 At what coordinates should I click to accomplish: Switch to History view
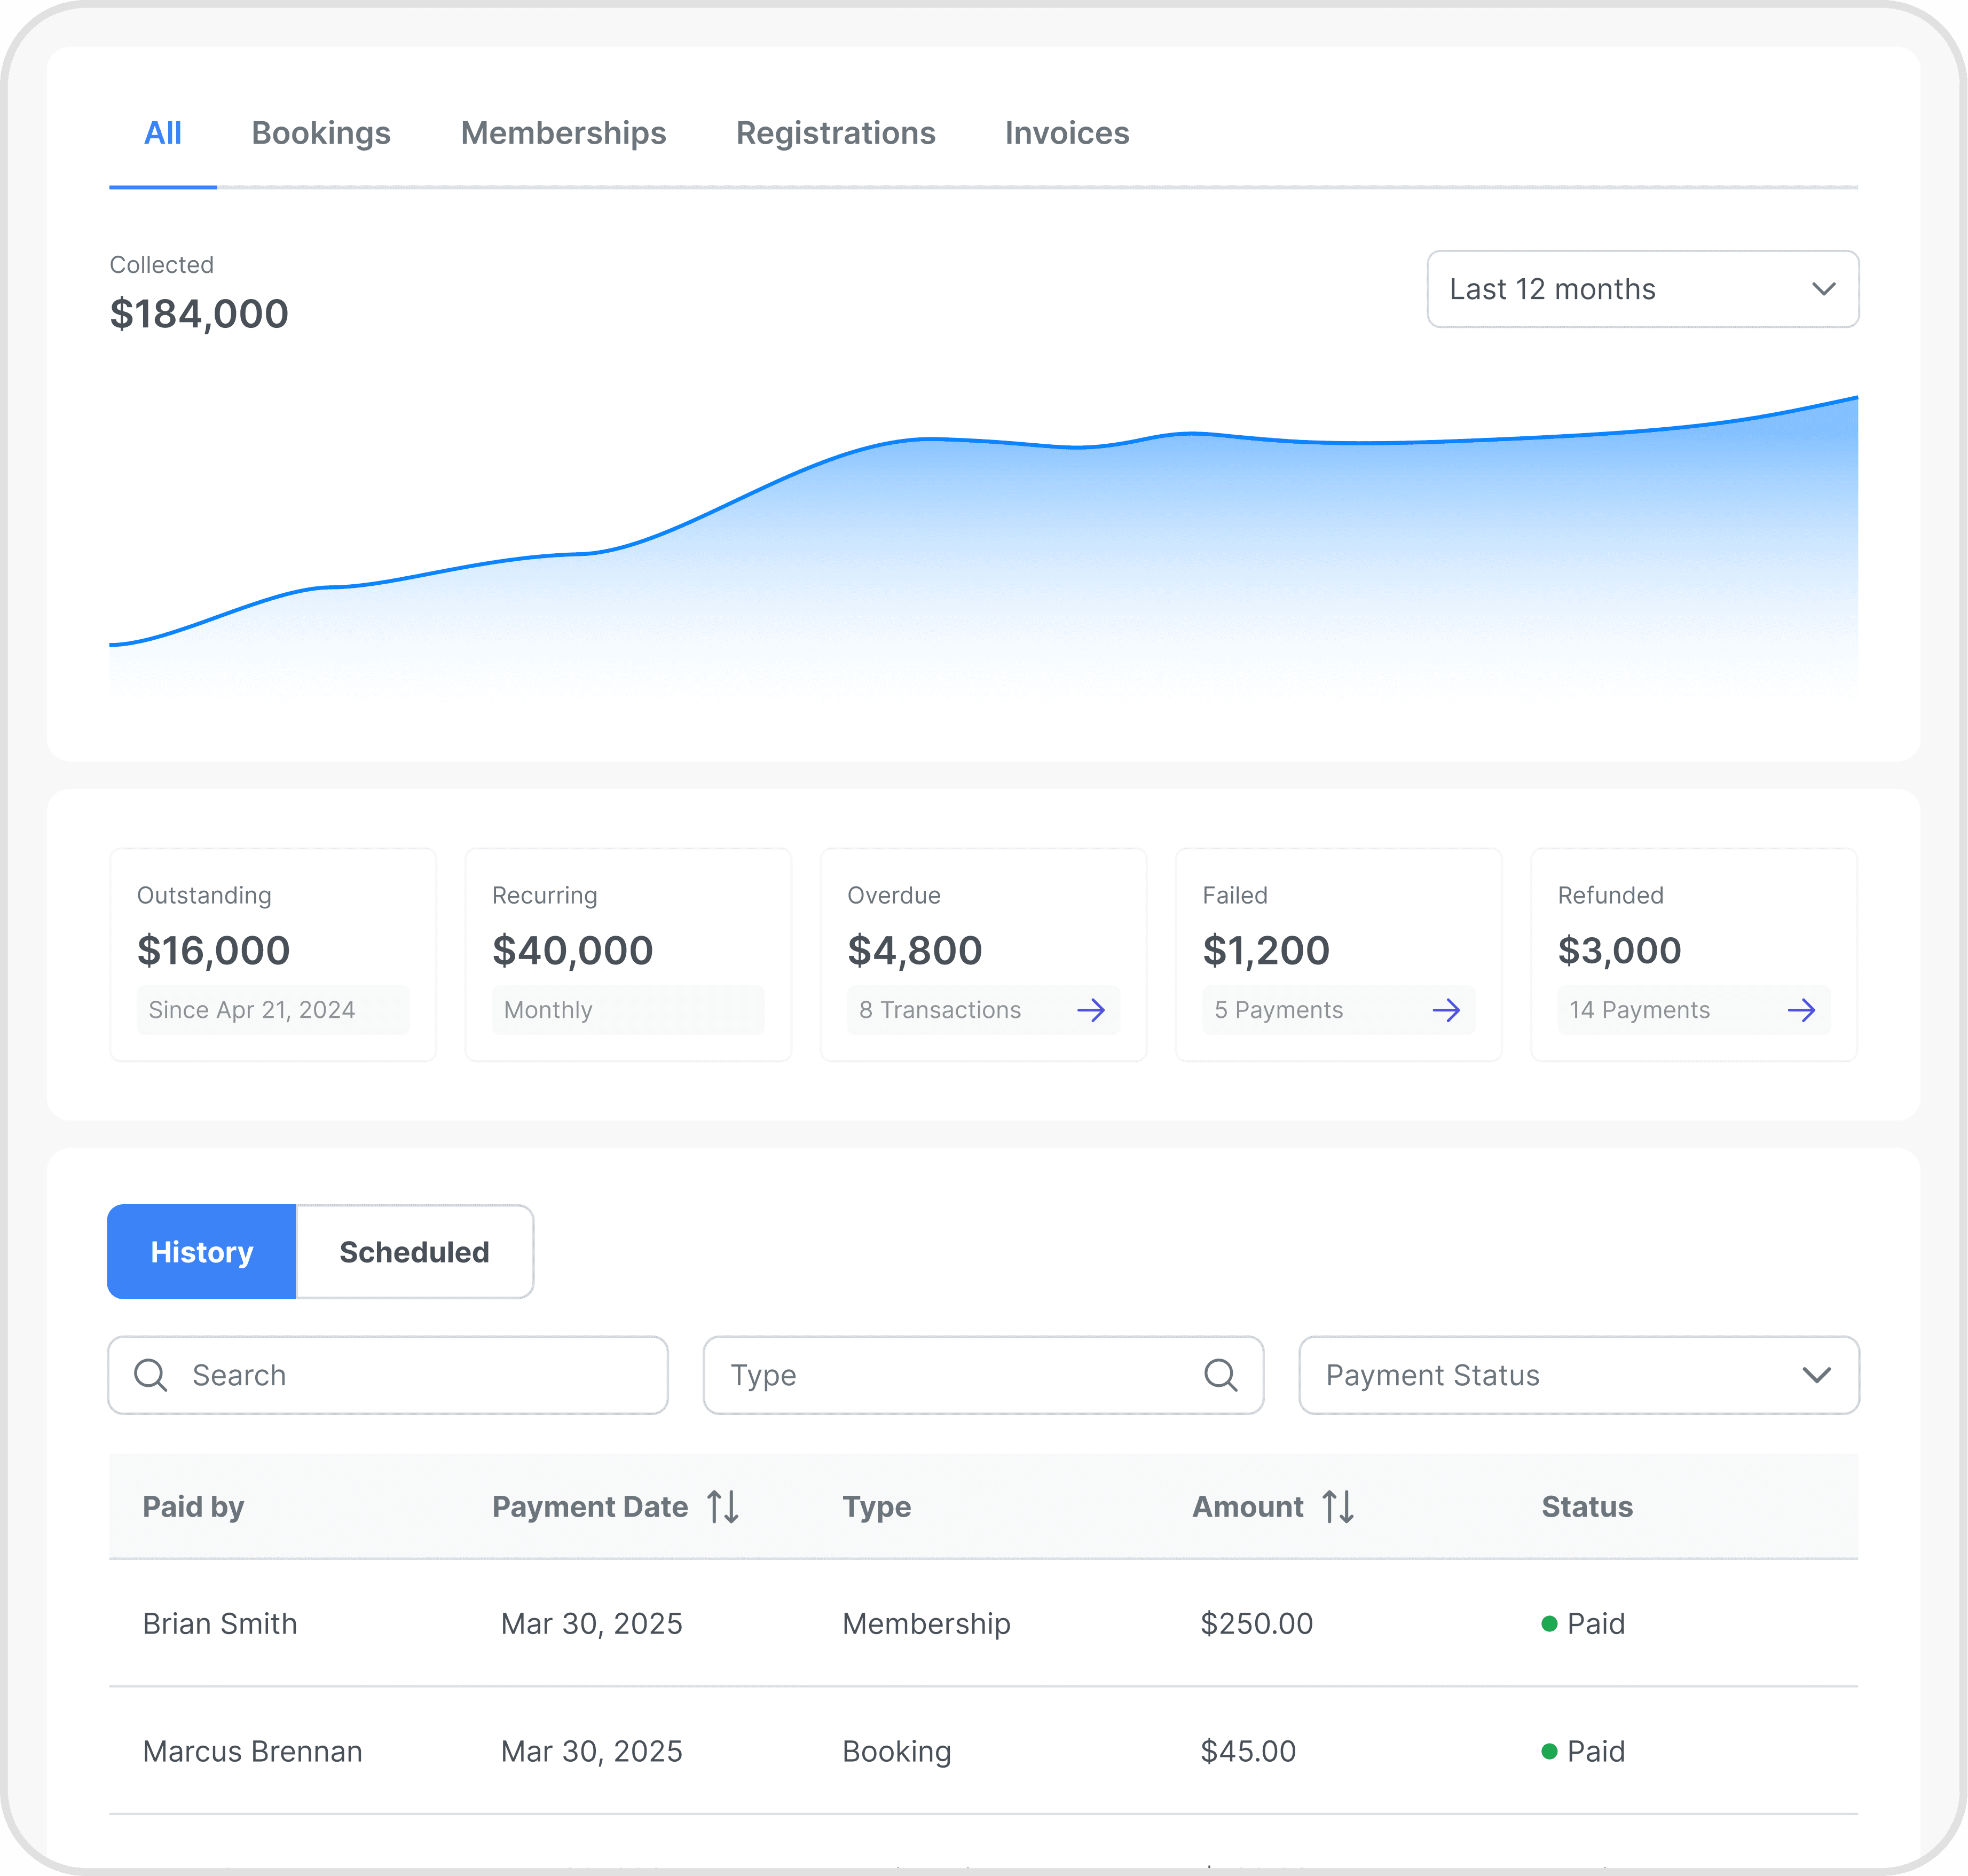[x=202, y=1252]
